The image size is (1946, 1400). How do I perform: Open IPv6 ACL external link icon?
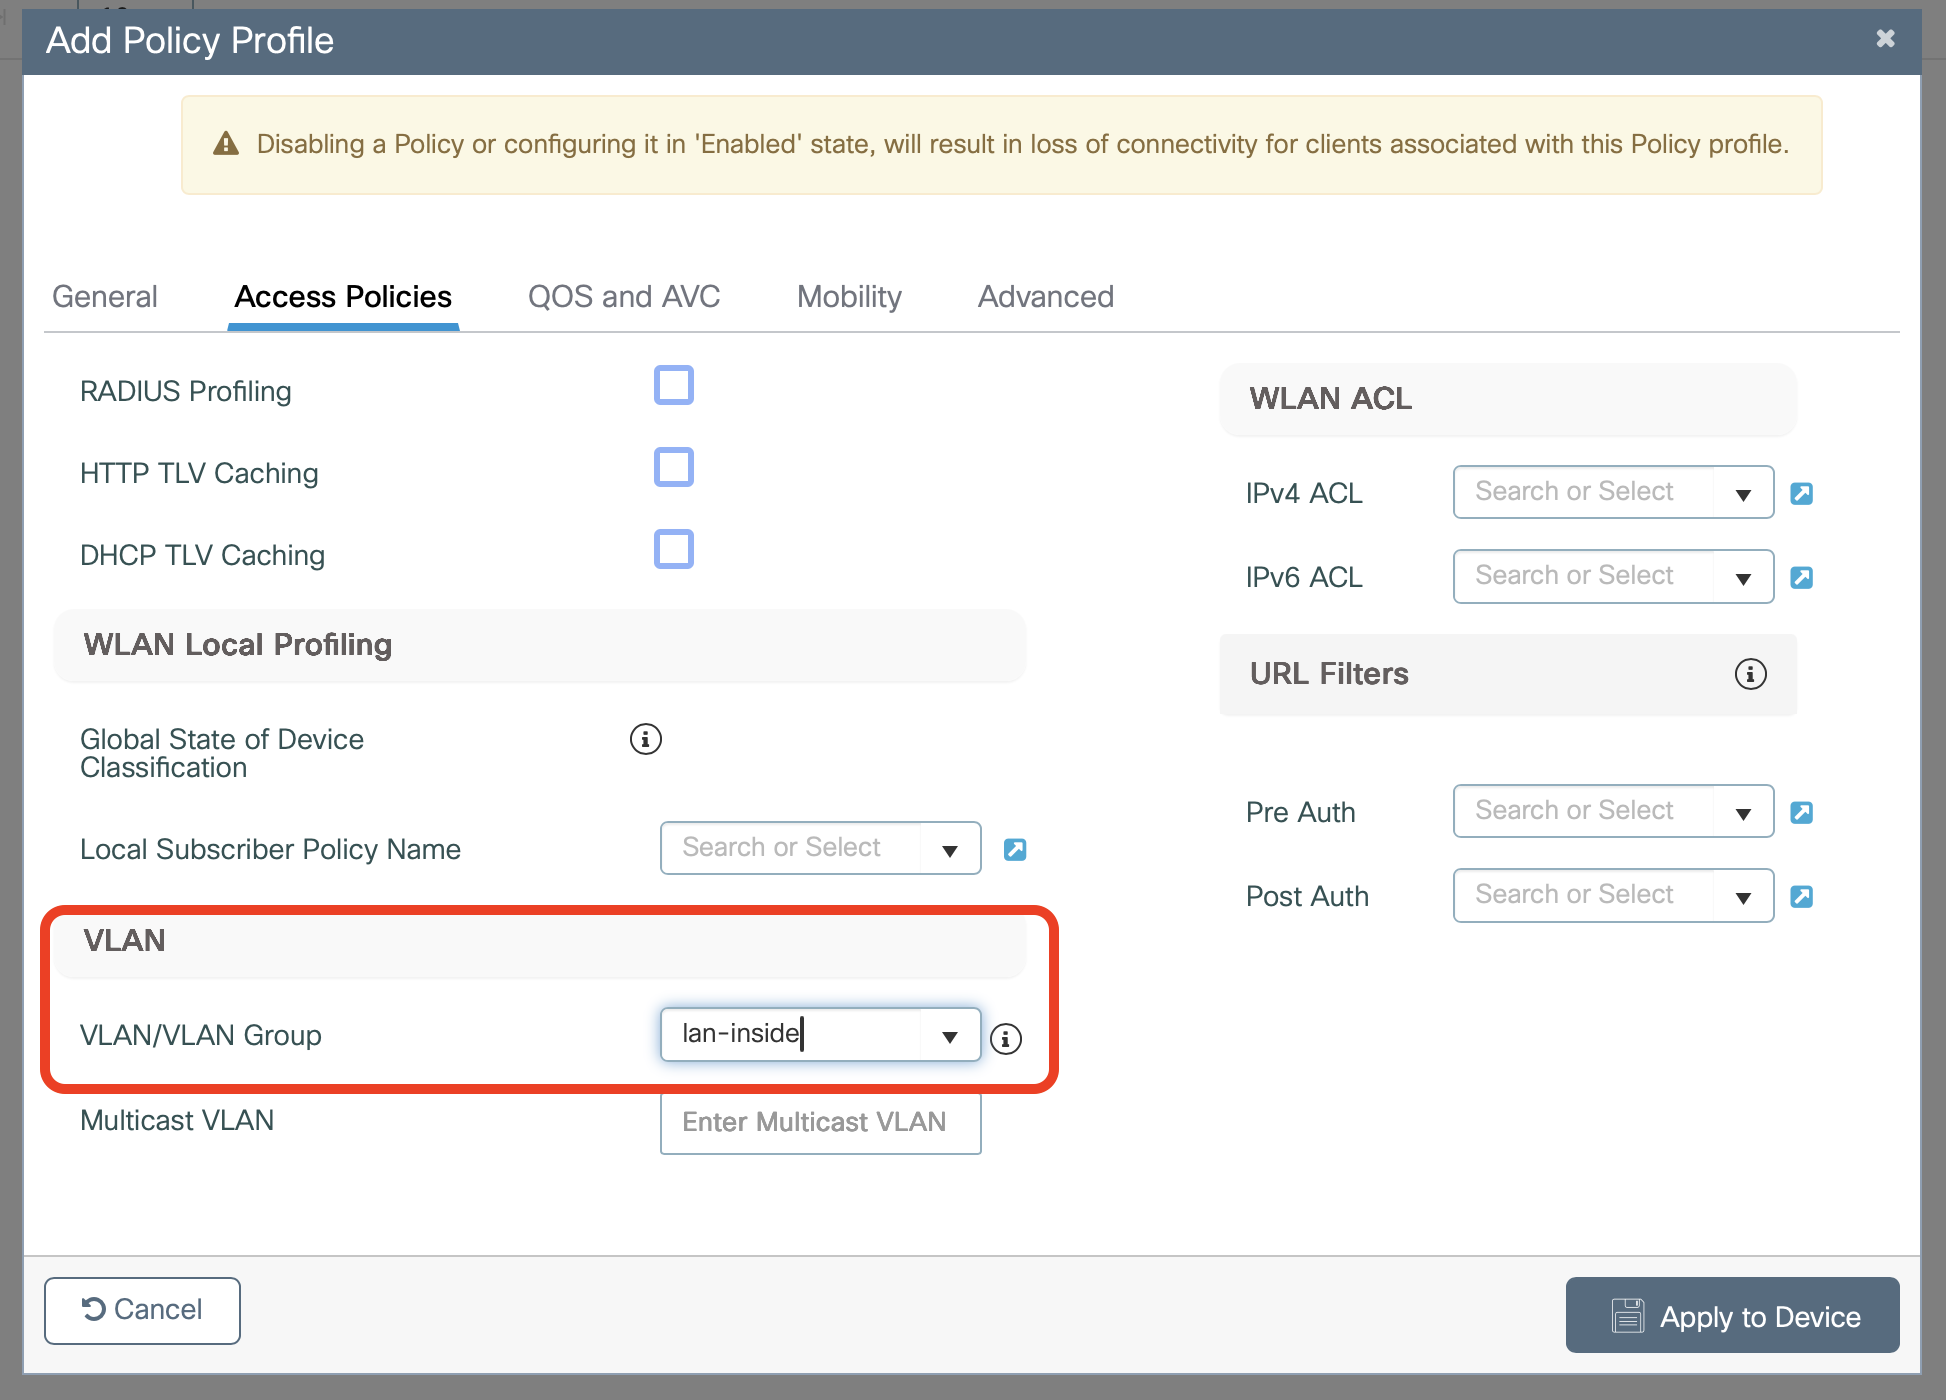1801,577
